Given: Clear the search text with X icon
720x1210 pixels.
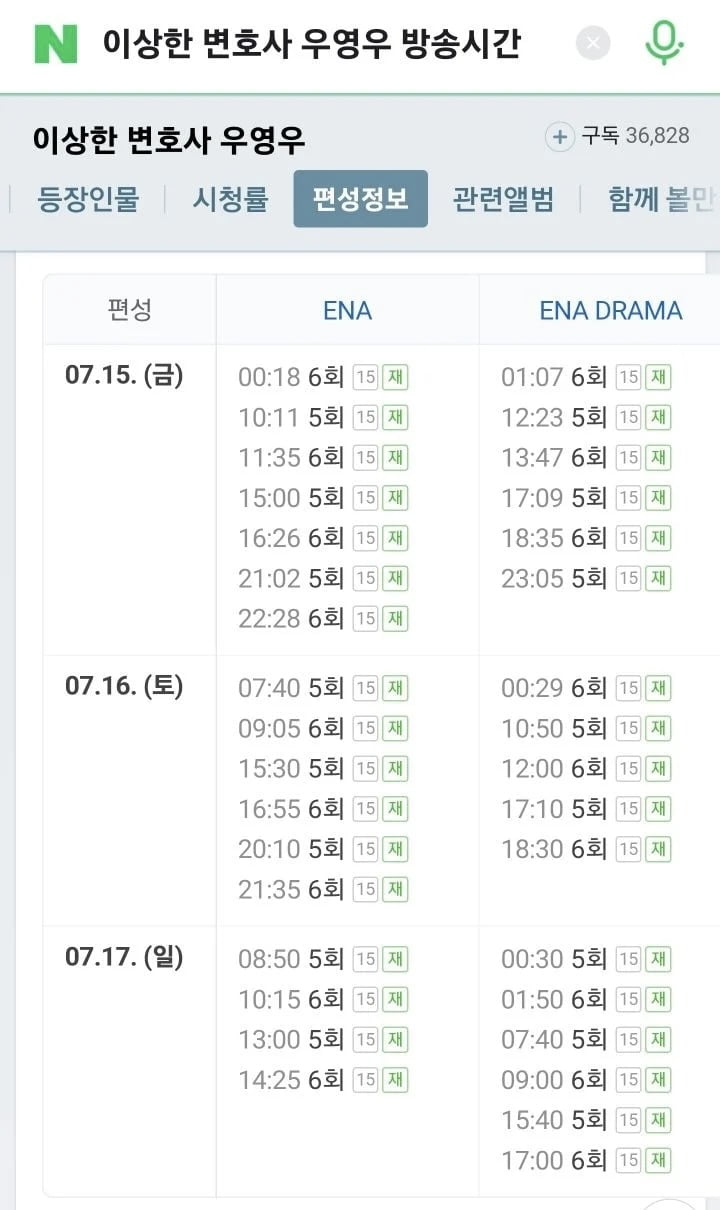Looking at the screenshot, I should pyautogui.click(x=593, y=44).
